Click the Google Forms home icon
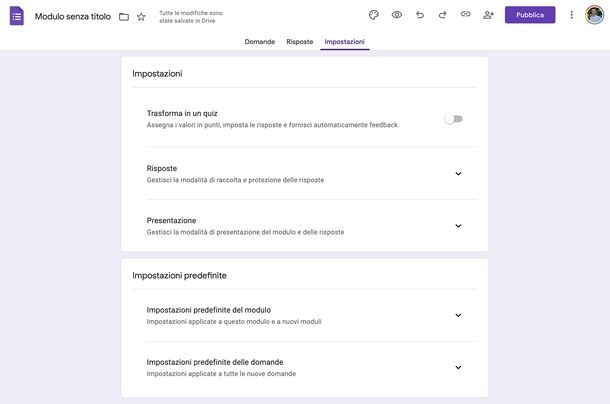The height and width of the screenshot is (404, 610). pos(17,16)
